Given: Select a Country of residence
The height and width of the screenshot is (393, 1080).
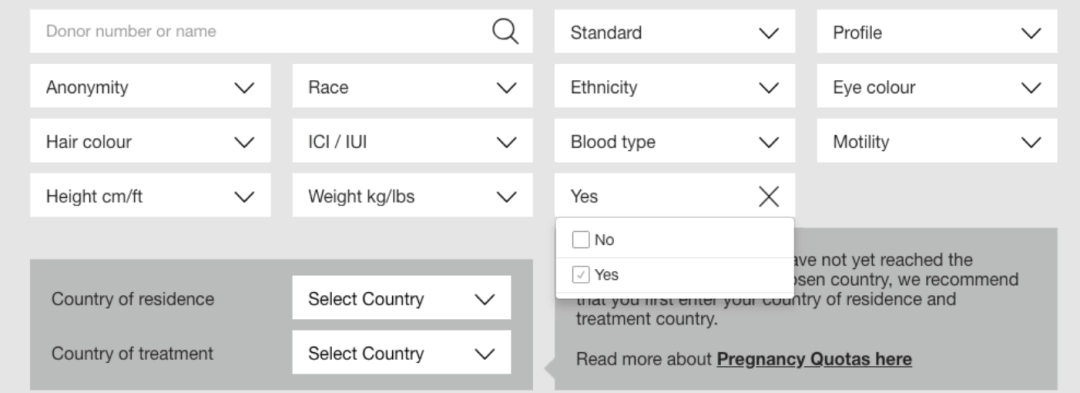Looking at the screenshot, I should click(x=402, y=298).
